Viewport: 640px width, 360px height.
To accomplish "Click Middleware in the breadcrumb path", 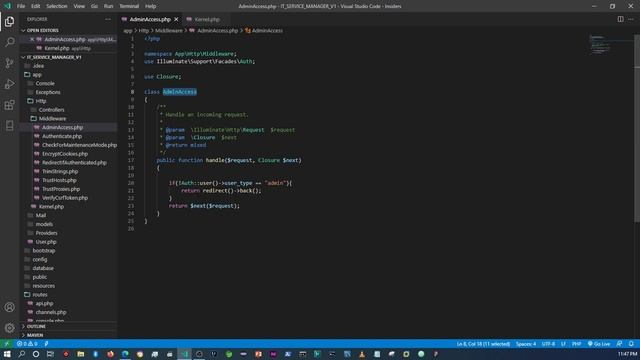I will 169,30.
